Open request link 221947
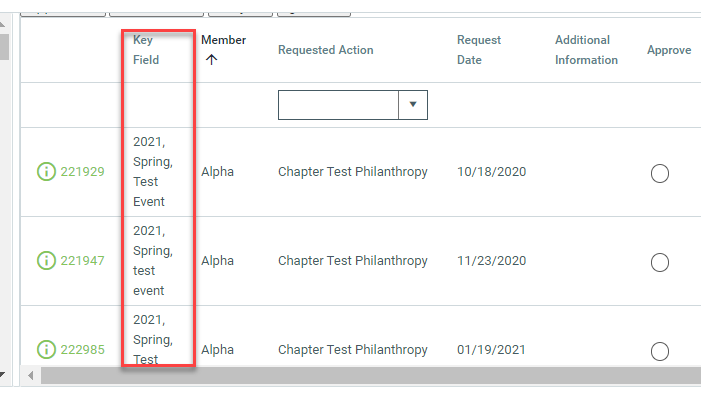This screenshot has width=701, height=394. (x=83, y=260)
